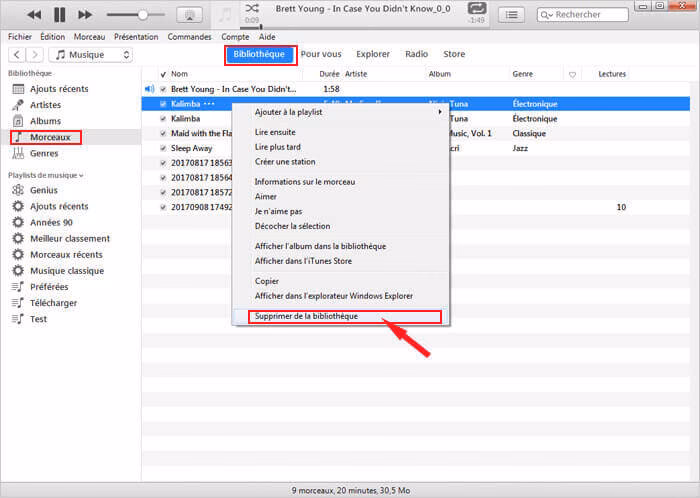
Task: Open the Musique media type dropdown
Action: coord(91,54)
